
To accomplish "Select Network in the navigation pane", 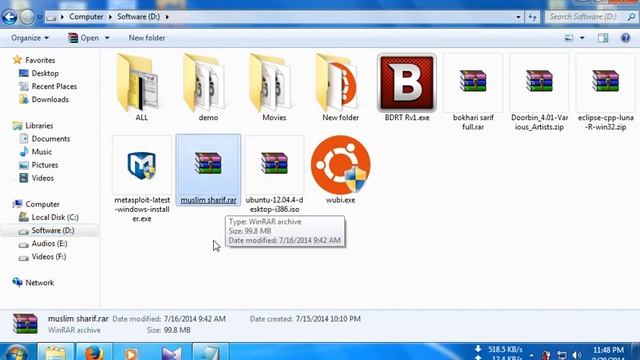I will (x=39, y=282).
